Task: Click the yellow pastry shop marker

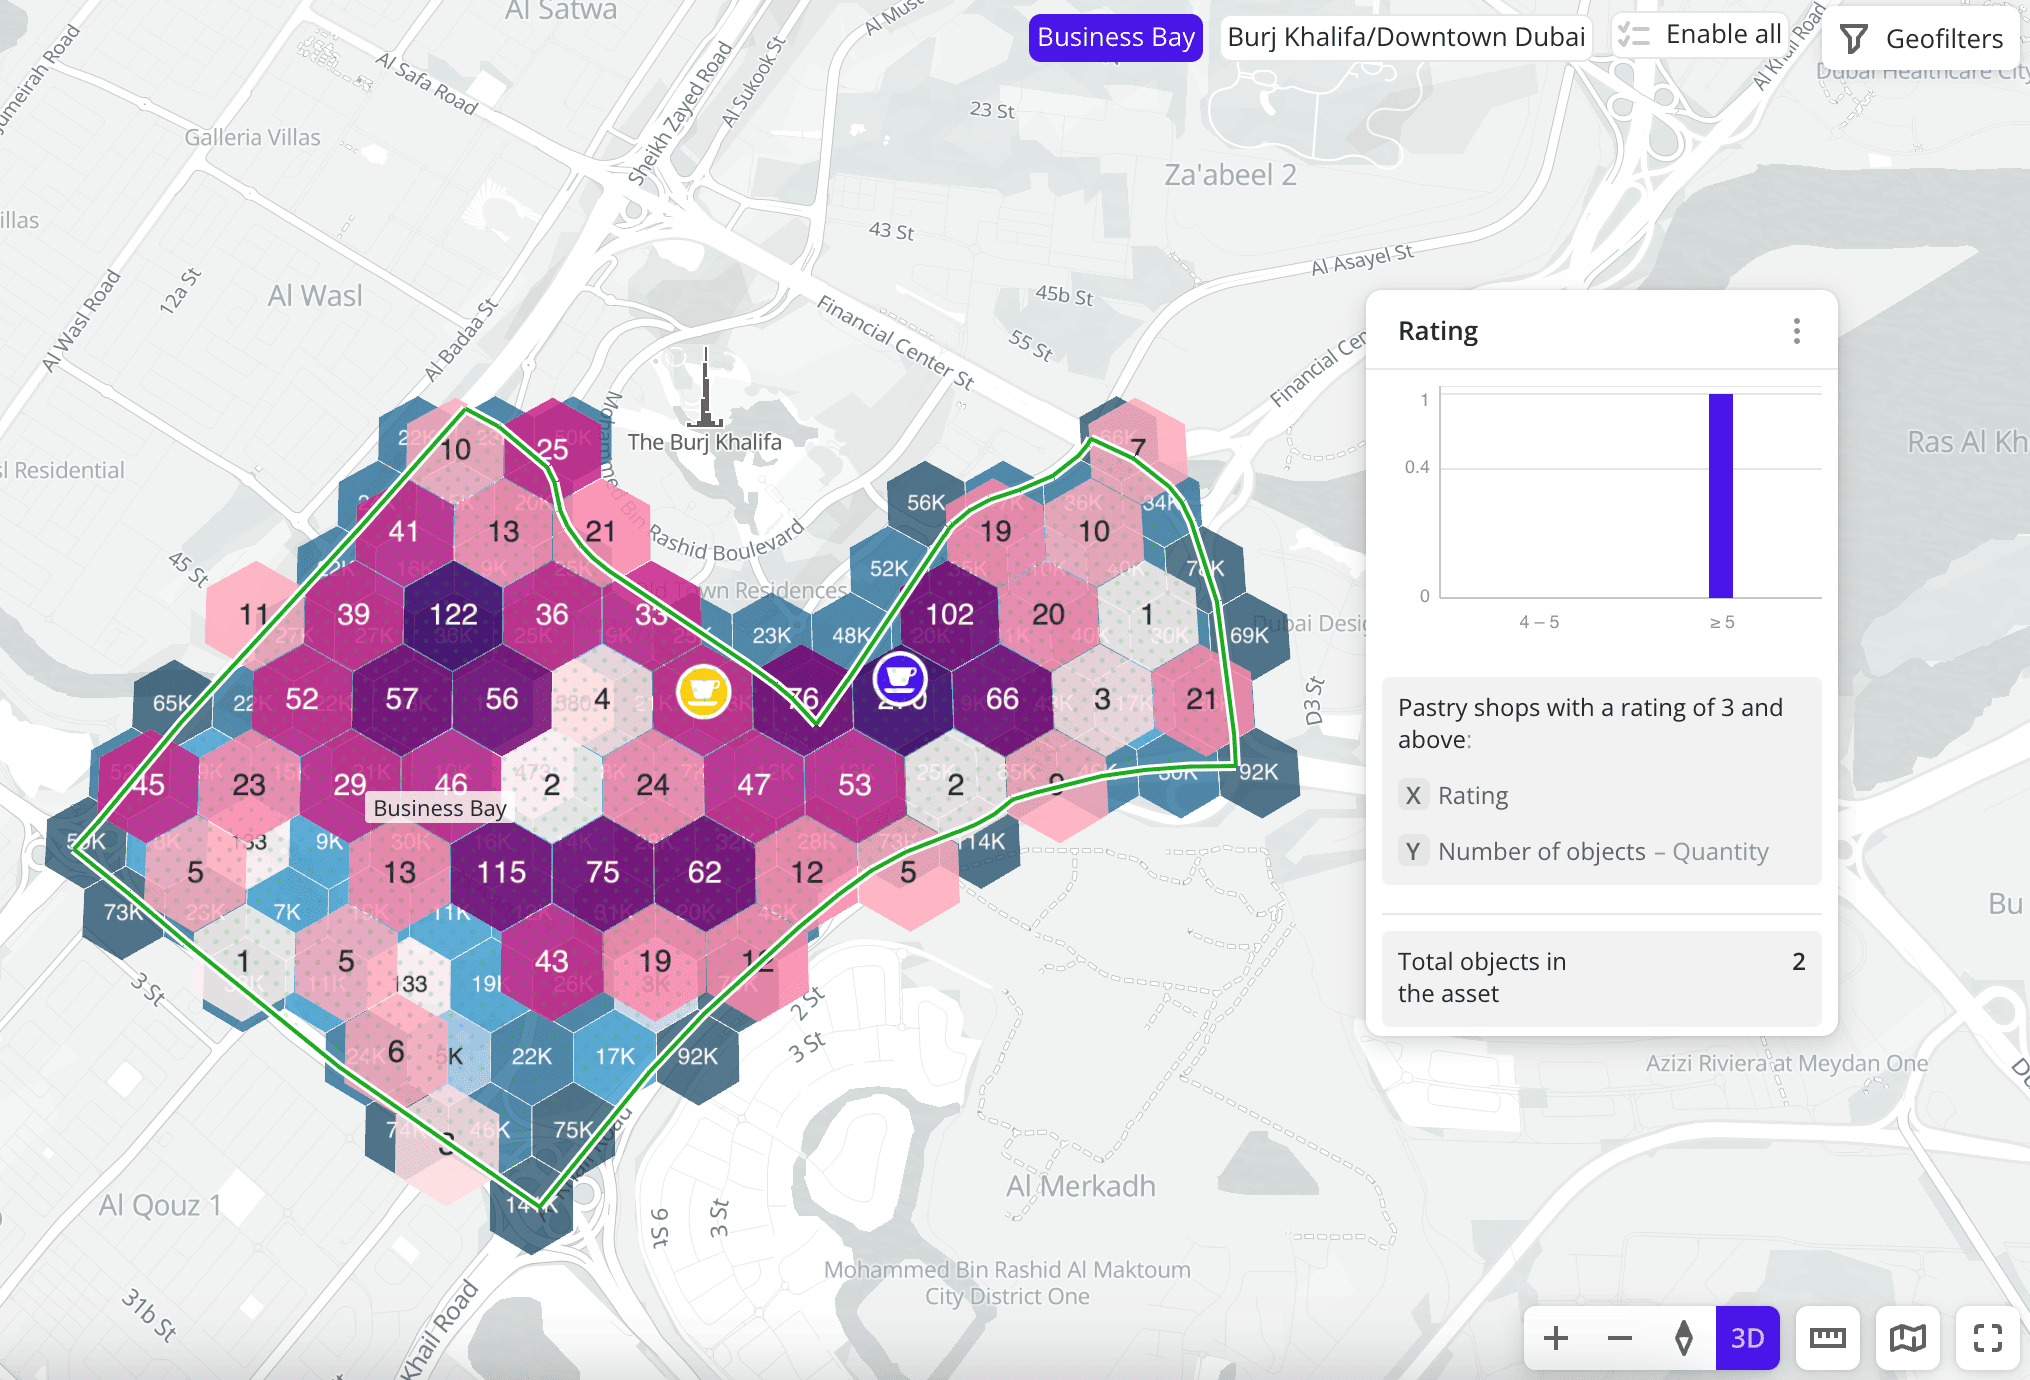Action: [704, 691]
